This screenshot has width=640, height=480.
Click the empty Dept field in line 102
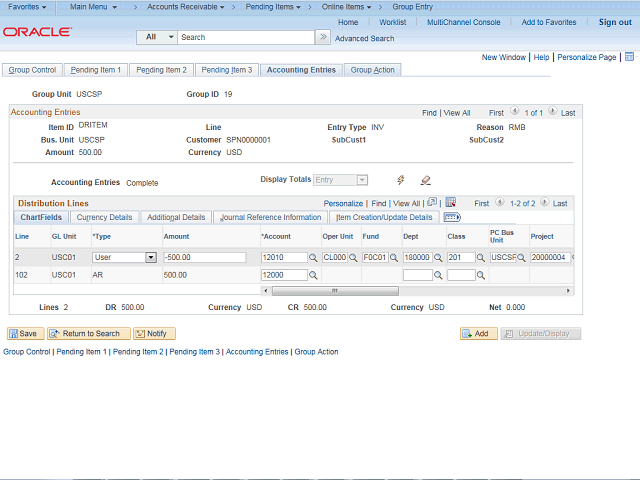tap(418, 276)
